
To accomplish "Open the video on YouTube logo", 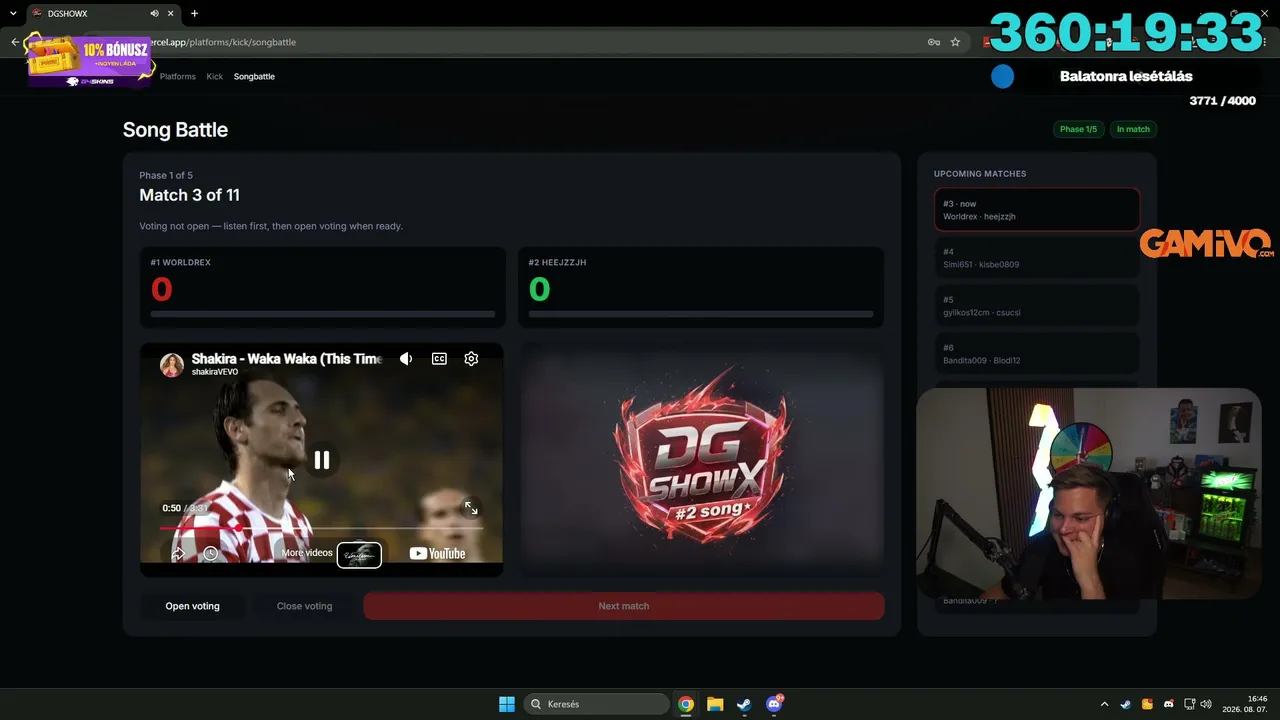I will click(x=437, y=553).
